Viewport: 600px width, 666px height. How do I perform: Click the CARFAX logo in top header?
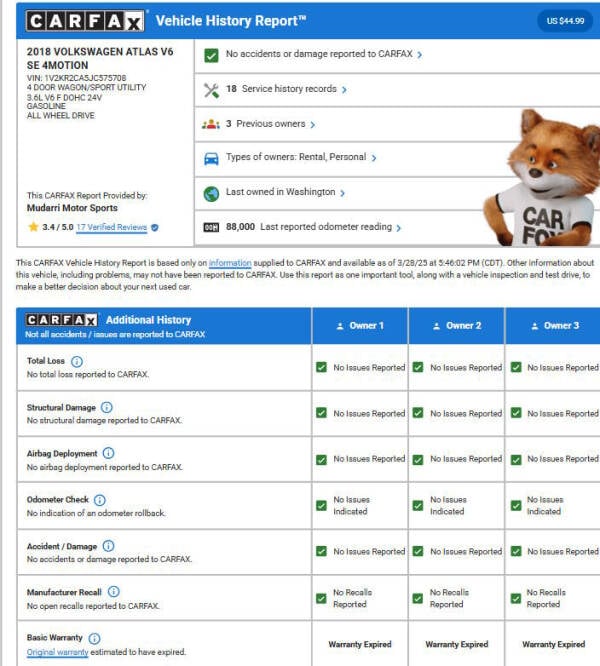click(x=85, y=21)
